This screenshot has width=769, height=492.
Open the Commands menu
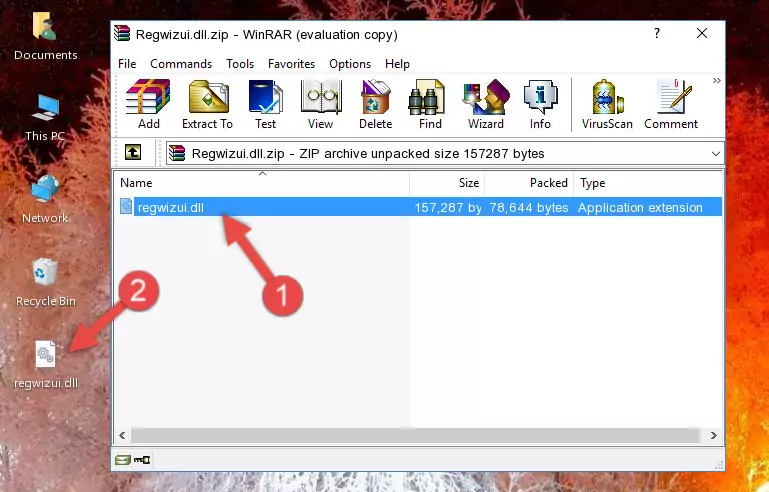point(181,64)
